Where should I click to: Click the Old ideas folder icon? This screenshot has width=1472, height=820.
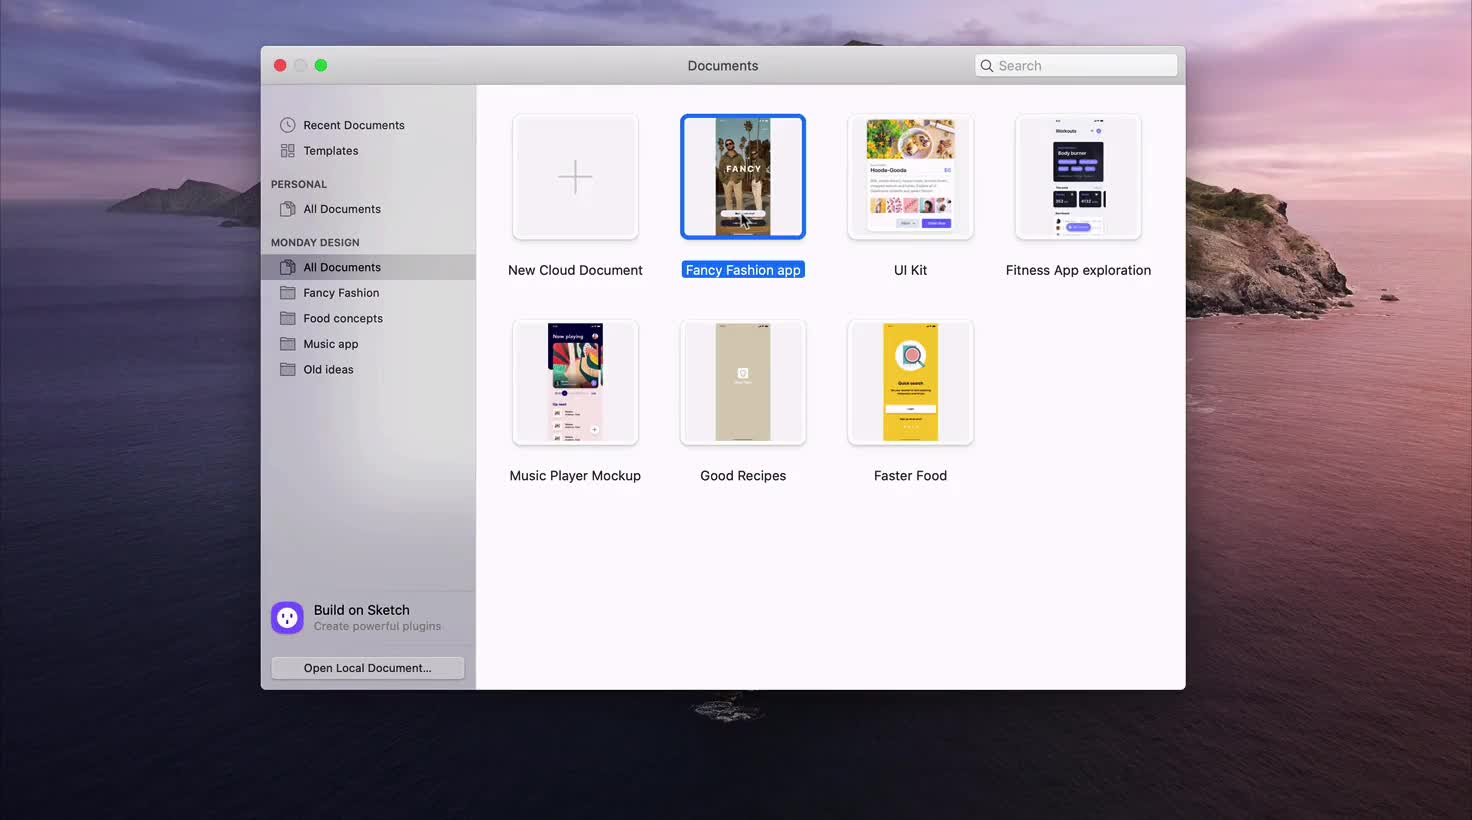pyautogui.click(x=288, y=369)
